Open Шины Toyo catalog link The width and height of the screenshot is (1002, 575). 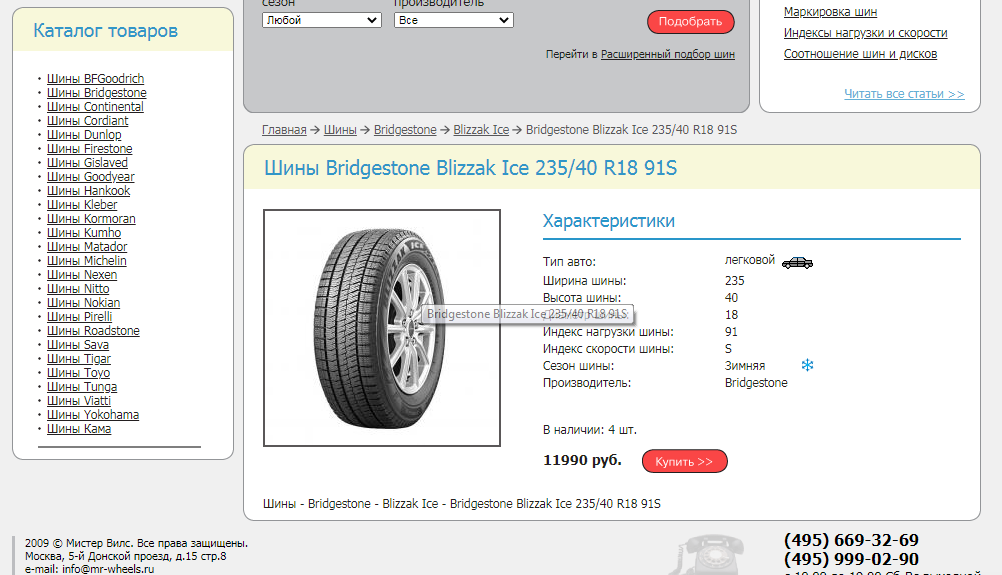tap(78, 374)
